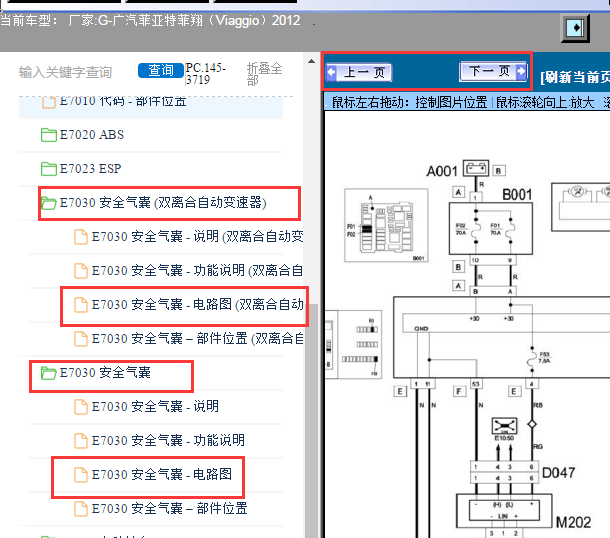610x538 pixels.
Task: Click 折叠全部 to collapse all
Action: [x=264, y=74]
